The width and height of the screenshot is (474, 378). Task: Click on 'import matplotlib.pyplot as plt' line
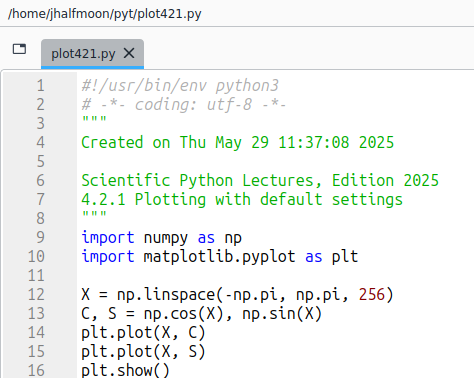click(x=220, y=257)
